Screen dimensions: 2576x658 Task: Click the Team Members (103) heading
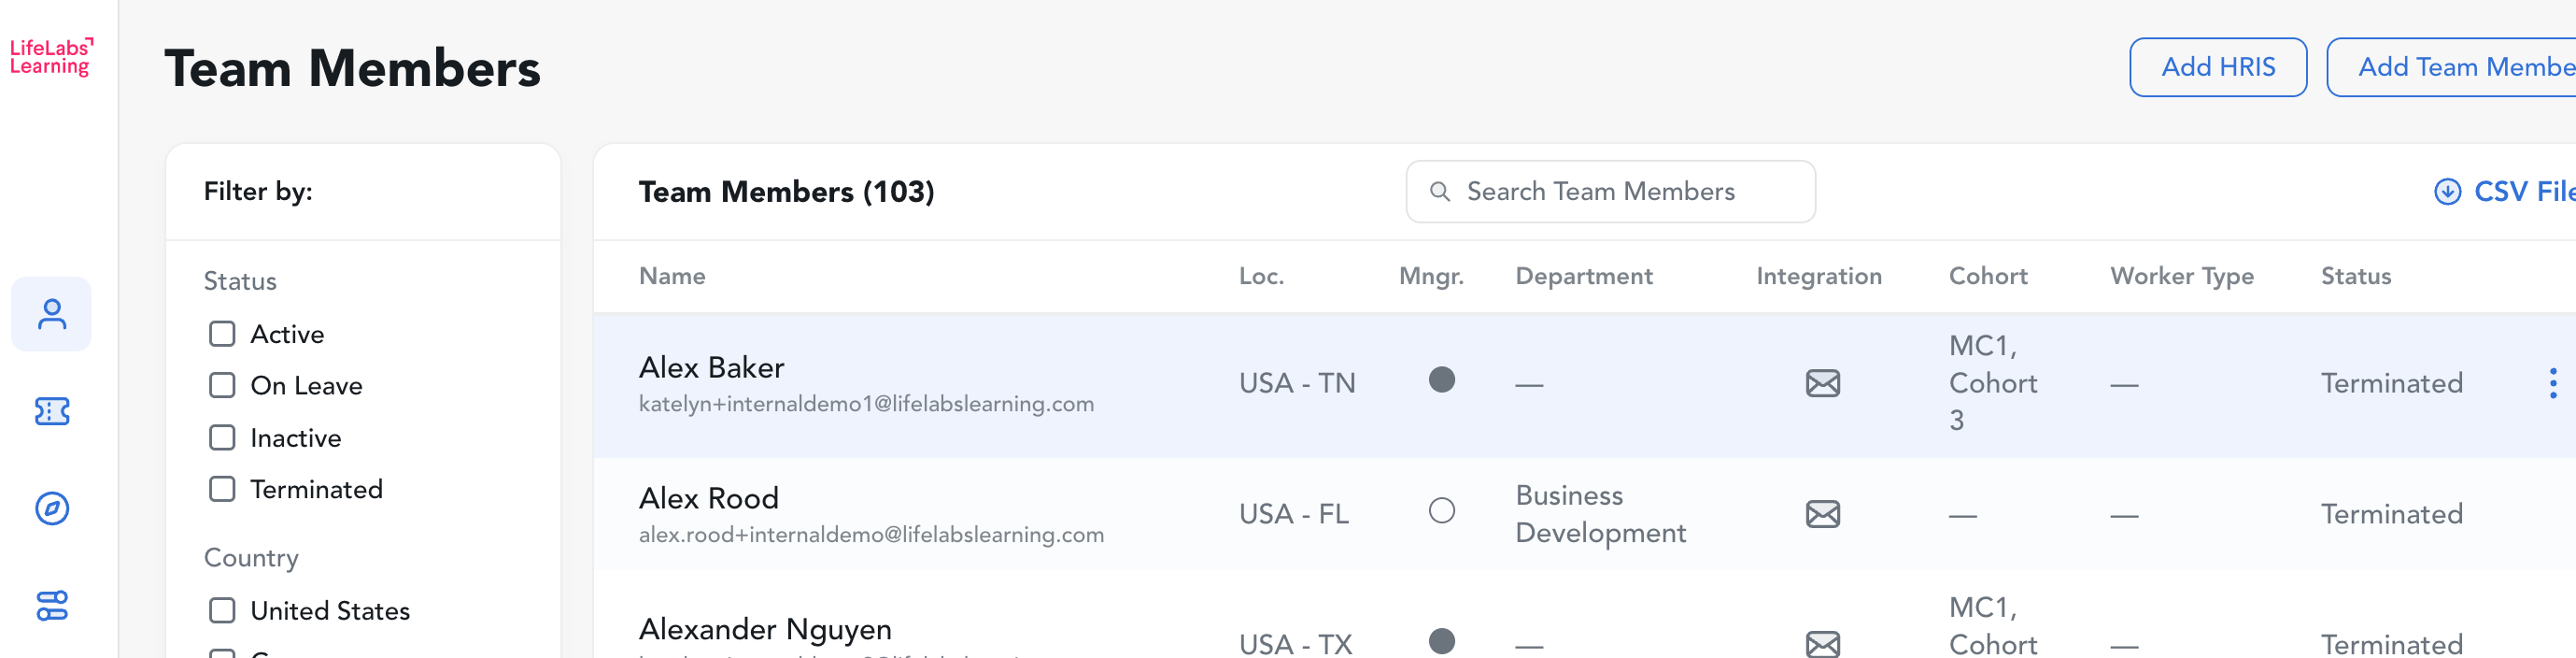pos(786,191)
